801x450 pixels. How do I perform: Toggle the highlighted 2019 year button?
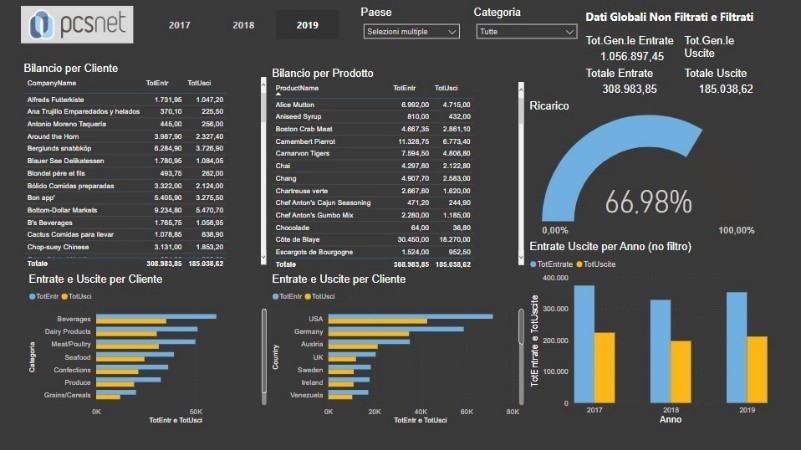[307, 24]
